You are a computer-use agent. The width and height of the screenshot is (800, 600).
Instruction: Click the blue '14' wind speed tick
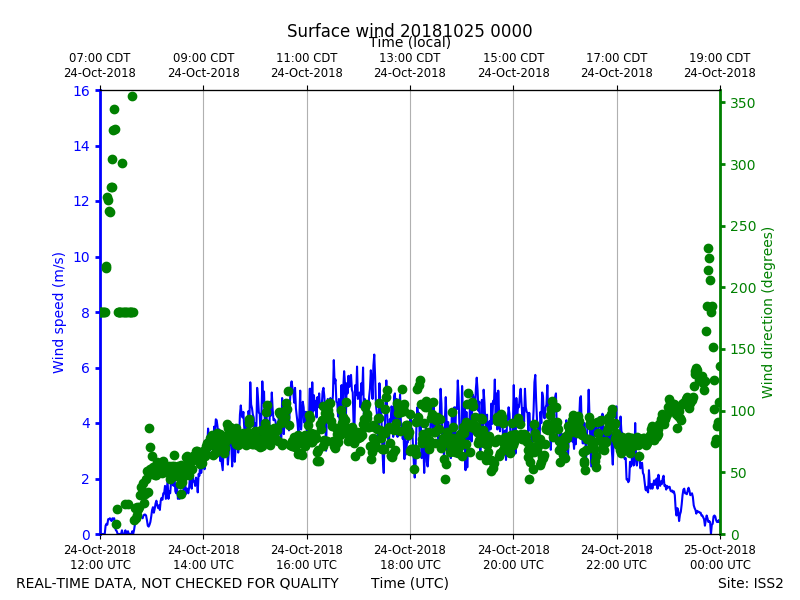coord(81,146)
